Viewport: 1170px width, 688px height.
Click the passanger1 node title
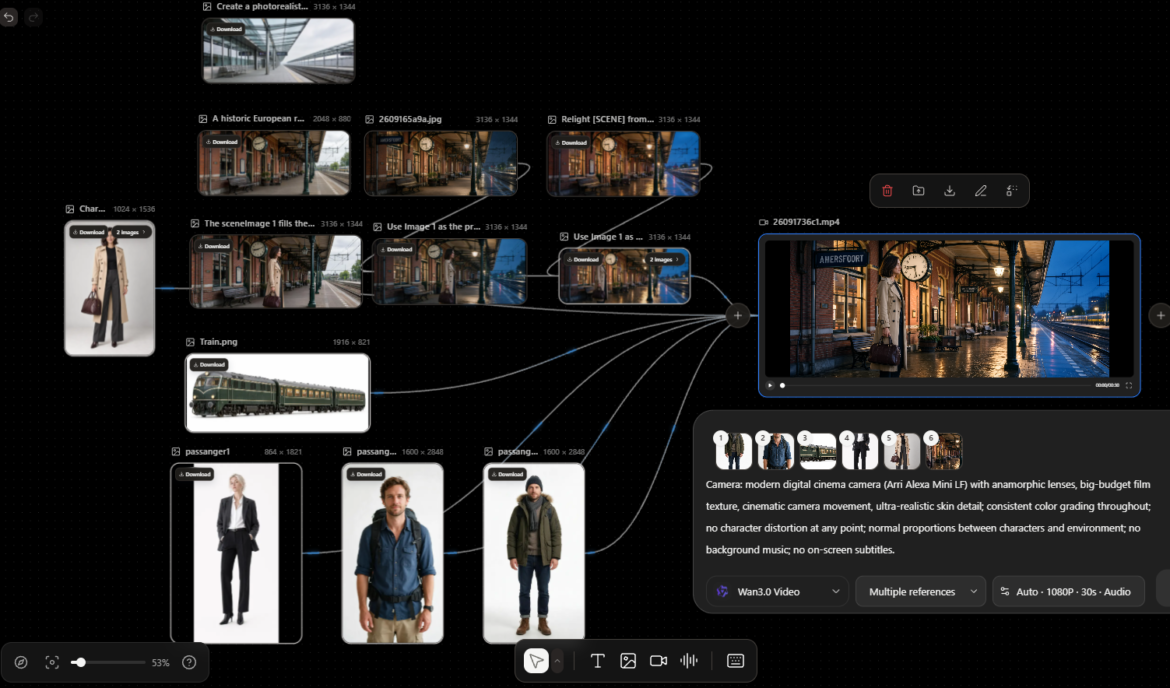pos(207,451)
